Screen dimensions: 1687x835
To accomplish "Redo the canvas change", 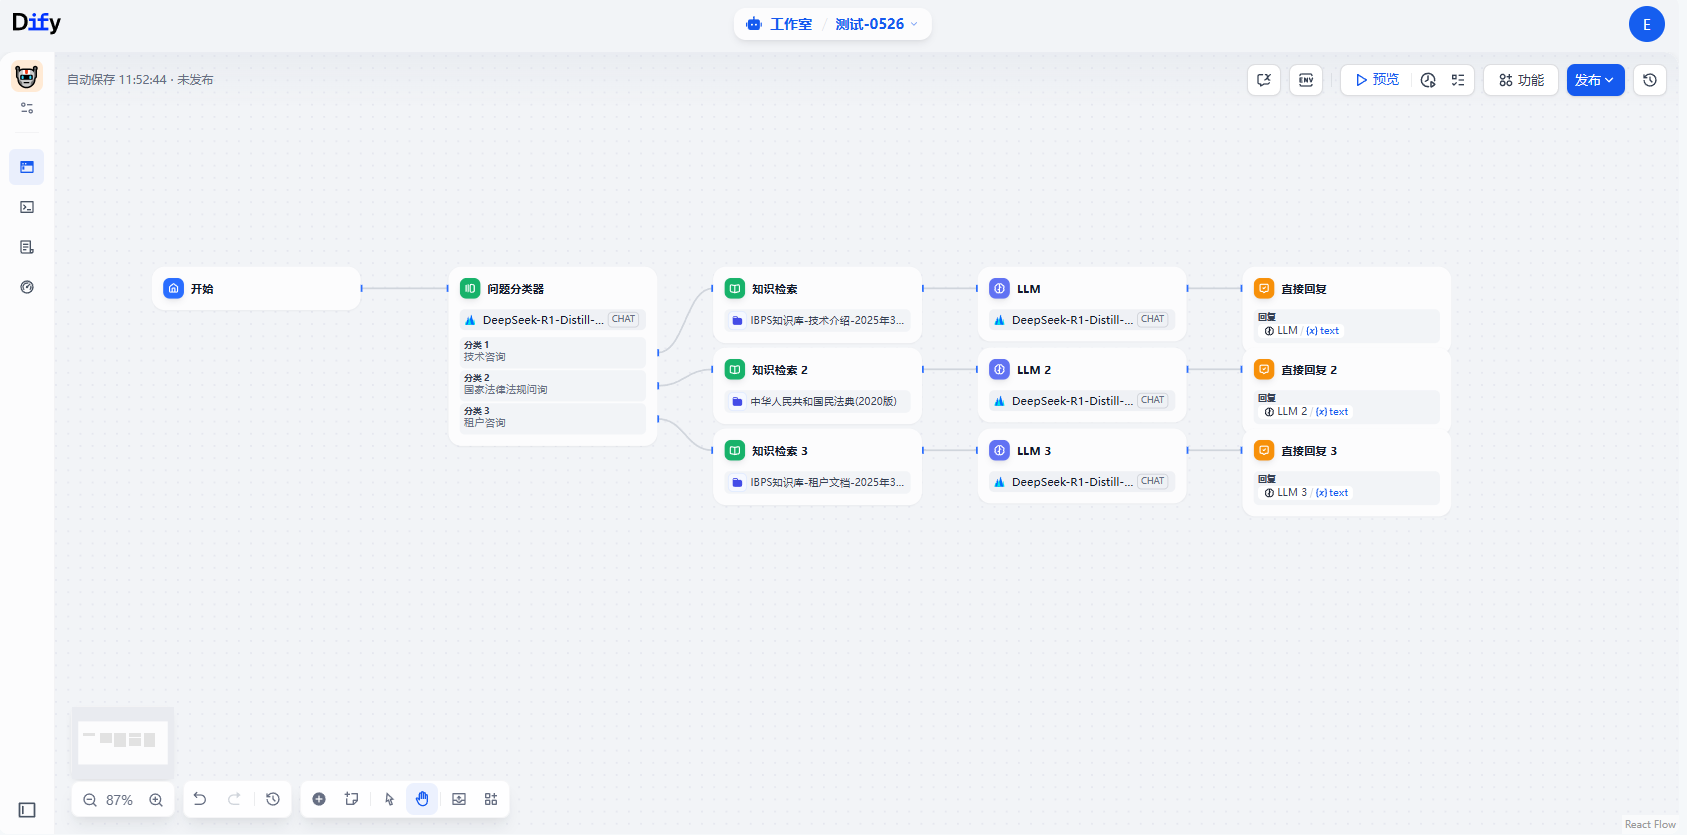I will 234,799.
